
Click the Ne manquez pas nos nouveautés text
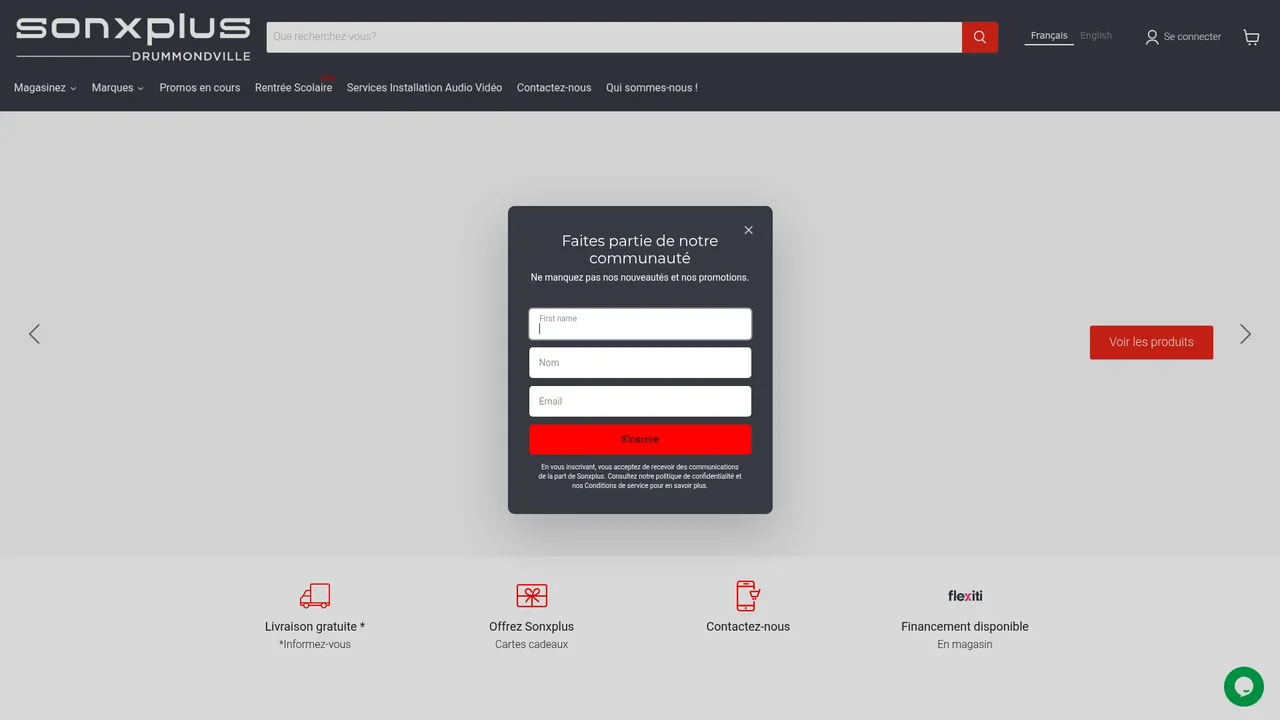640,278
